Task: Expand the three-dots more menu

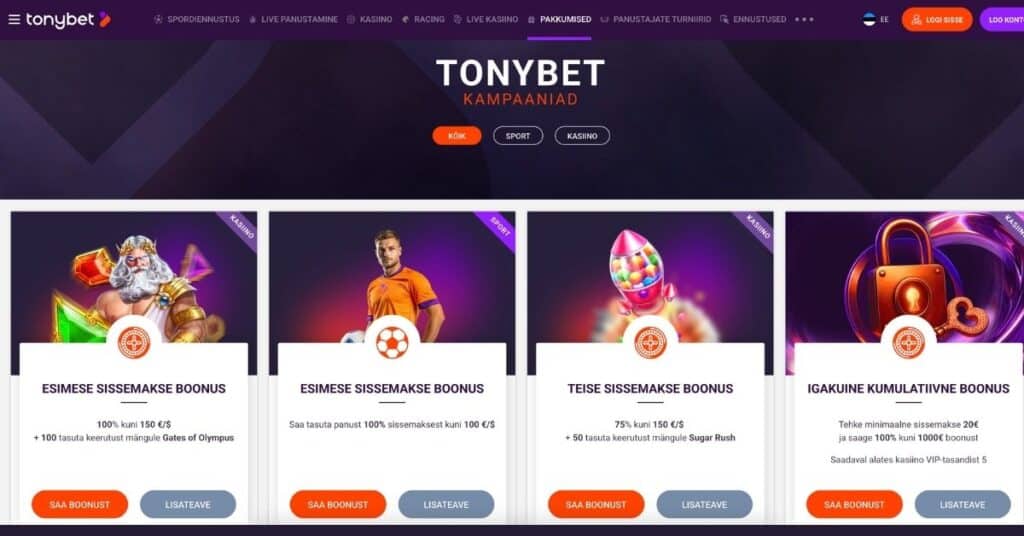Action: pos(804,20)
